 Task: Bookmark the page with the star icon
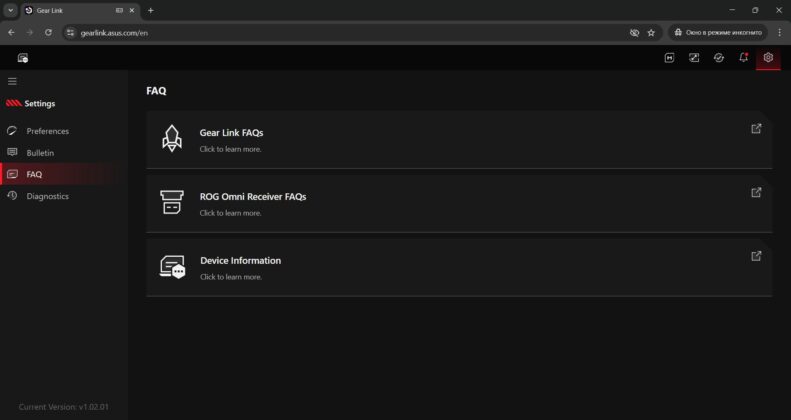point(651,33)
